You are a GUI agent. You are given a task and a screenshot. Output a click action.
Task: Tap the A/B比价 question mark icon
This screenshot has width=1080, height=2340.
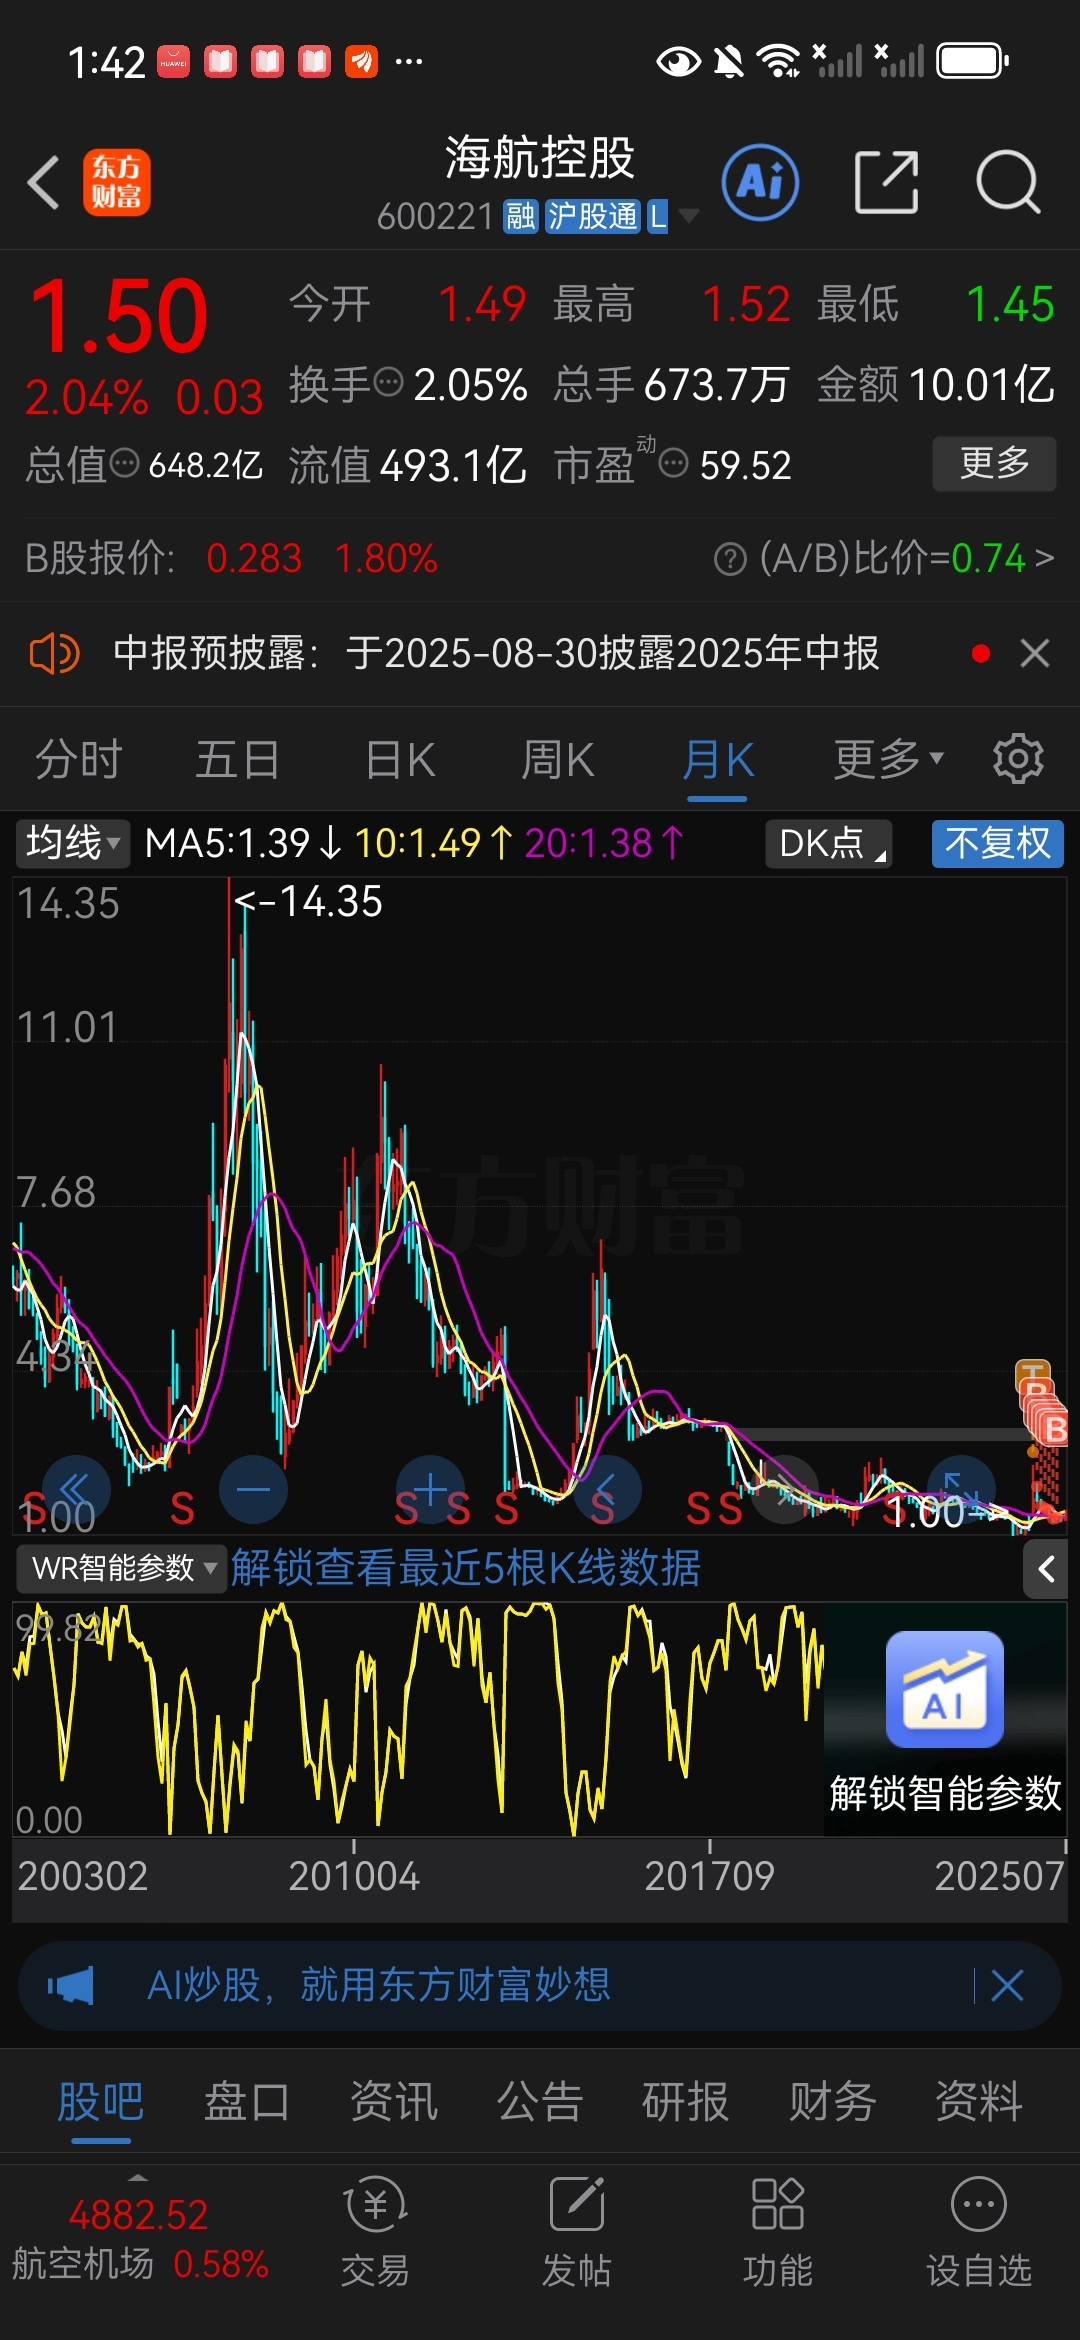[x=730, y=559]
